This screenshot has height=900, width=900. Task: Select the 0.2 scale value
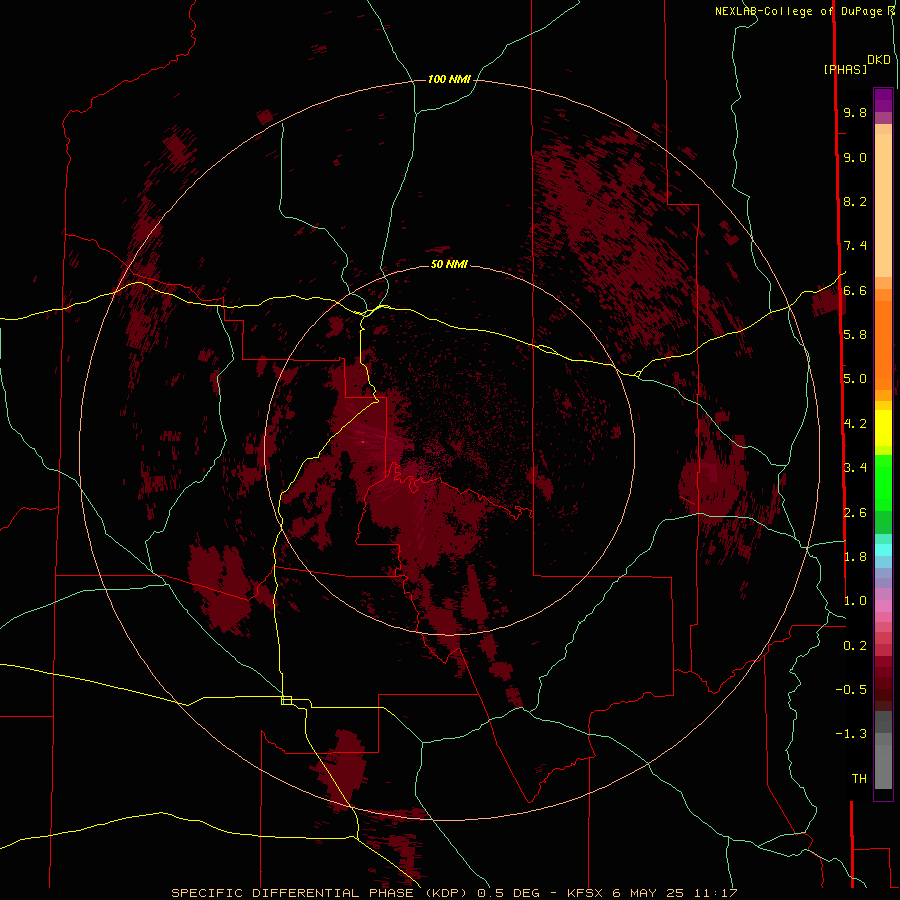855,646
